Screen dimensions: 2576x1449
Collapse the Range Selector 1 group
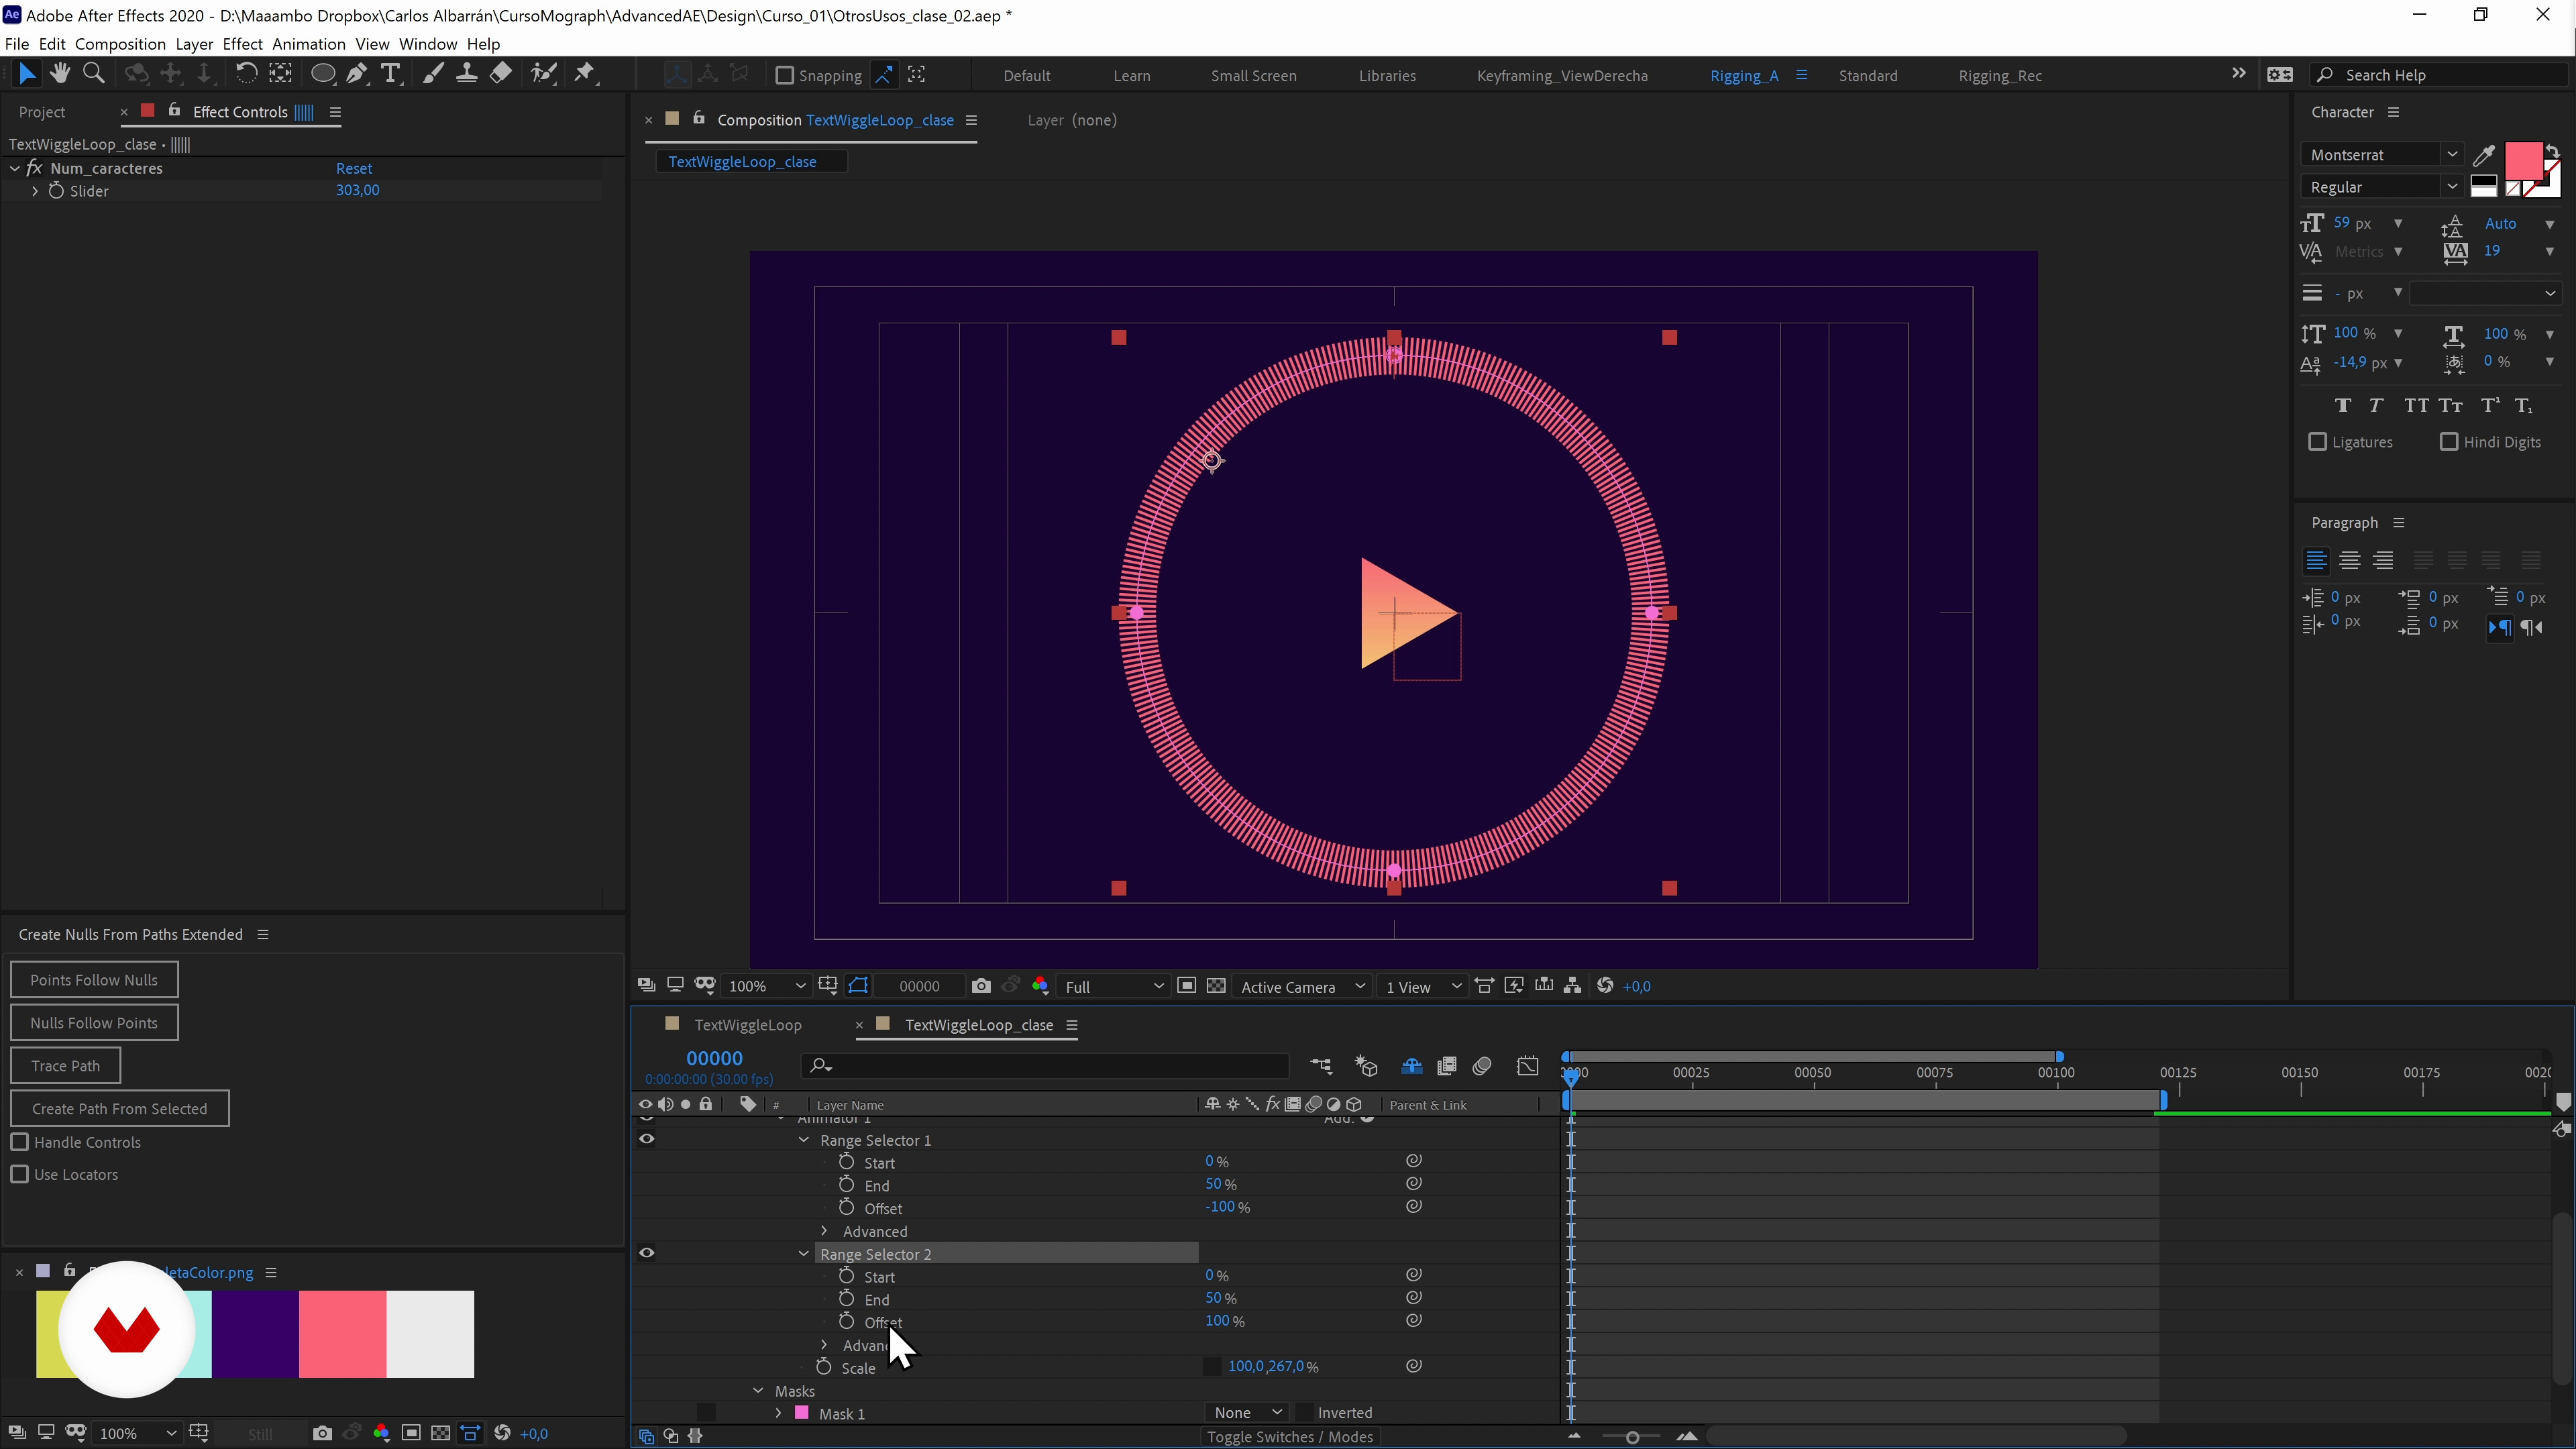point(803,1140)
